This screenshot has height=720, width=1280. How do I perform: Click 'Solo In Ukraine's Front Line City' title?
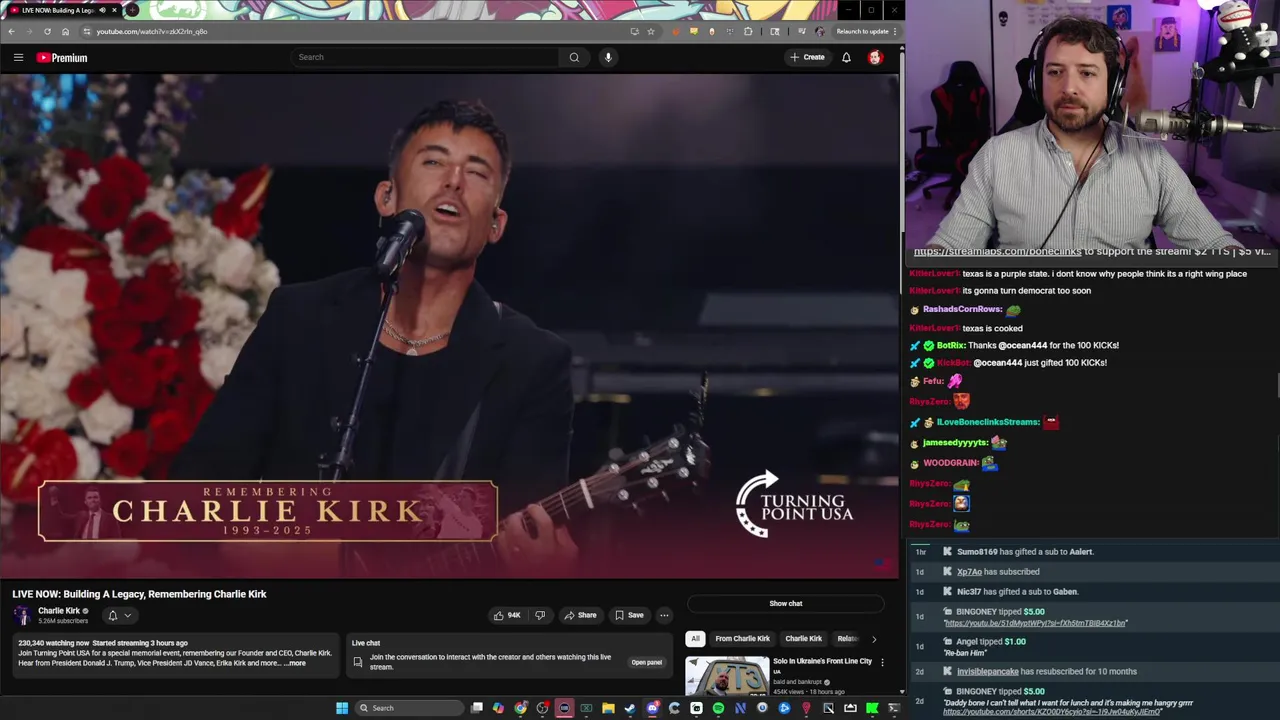(x=822, y=661)
